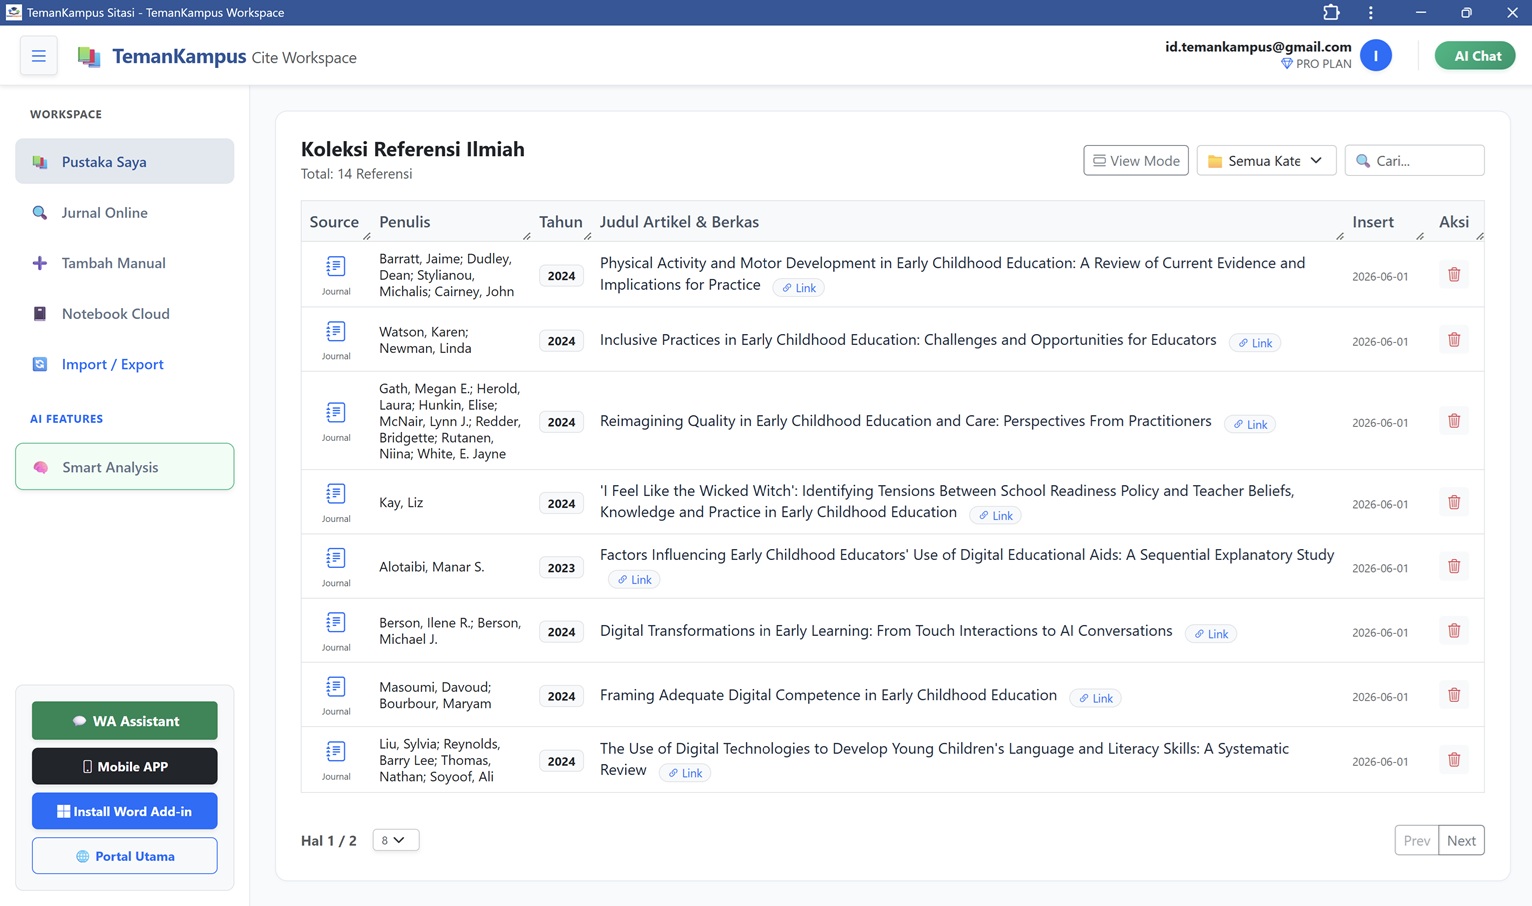Click the TemanKampus logo icon
Screen dimensions: 1532x906
point(89,57)
